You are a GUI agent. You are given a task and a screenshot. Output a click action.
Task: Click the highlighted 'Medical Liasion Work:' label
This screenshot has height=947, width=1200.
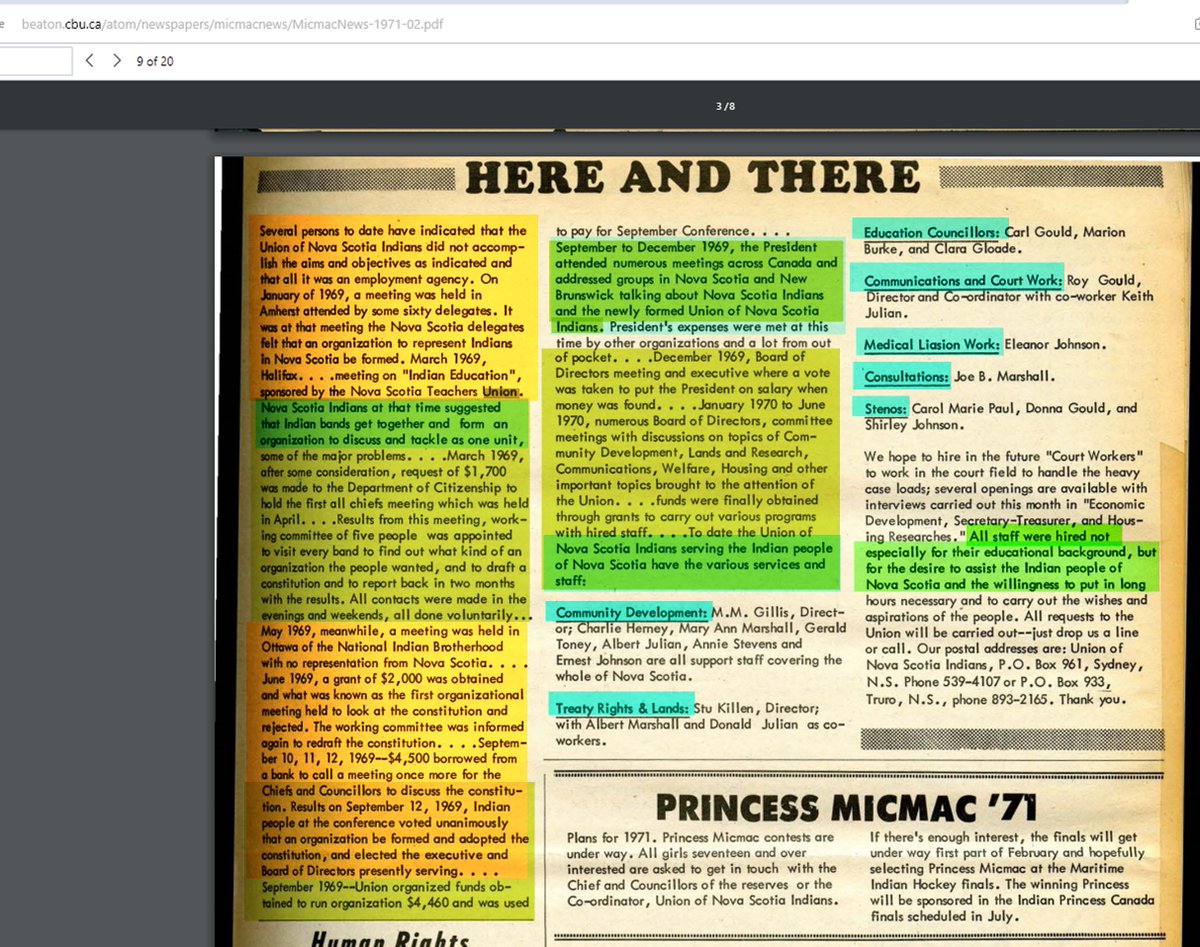click(x=931, y=345)
